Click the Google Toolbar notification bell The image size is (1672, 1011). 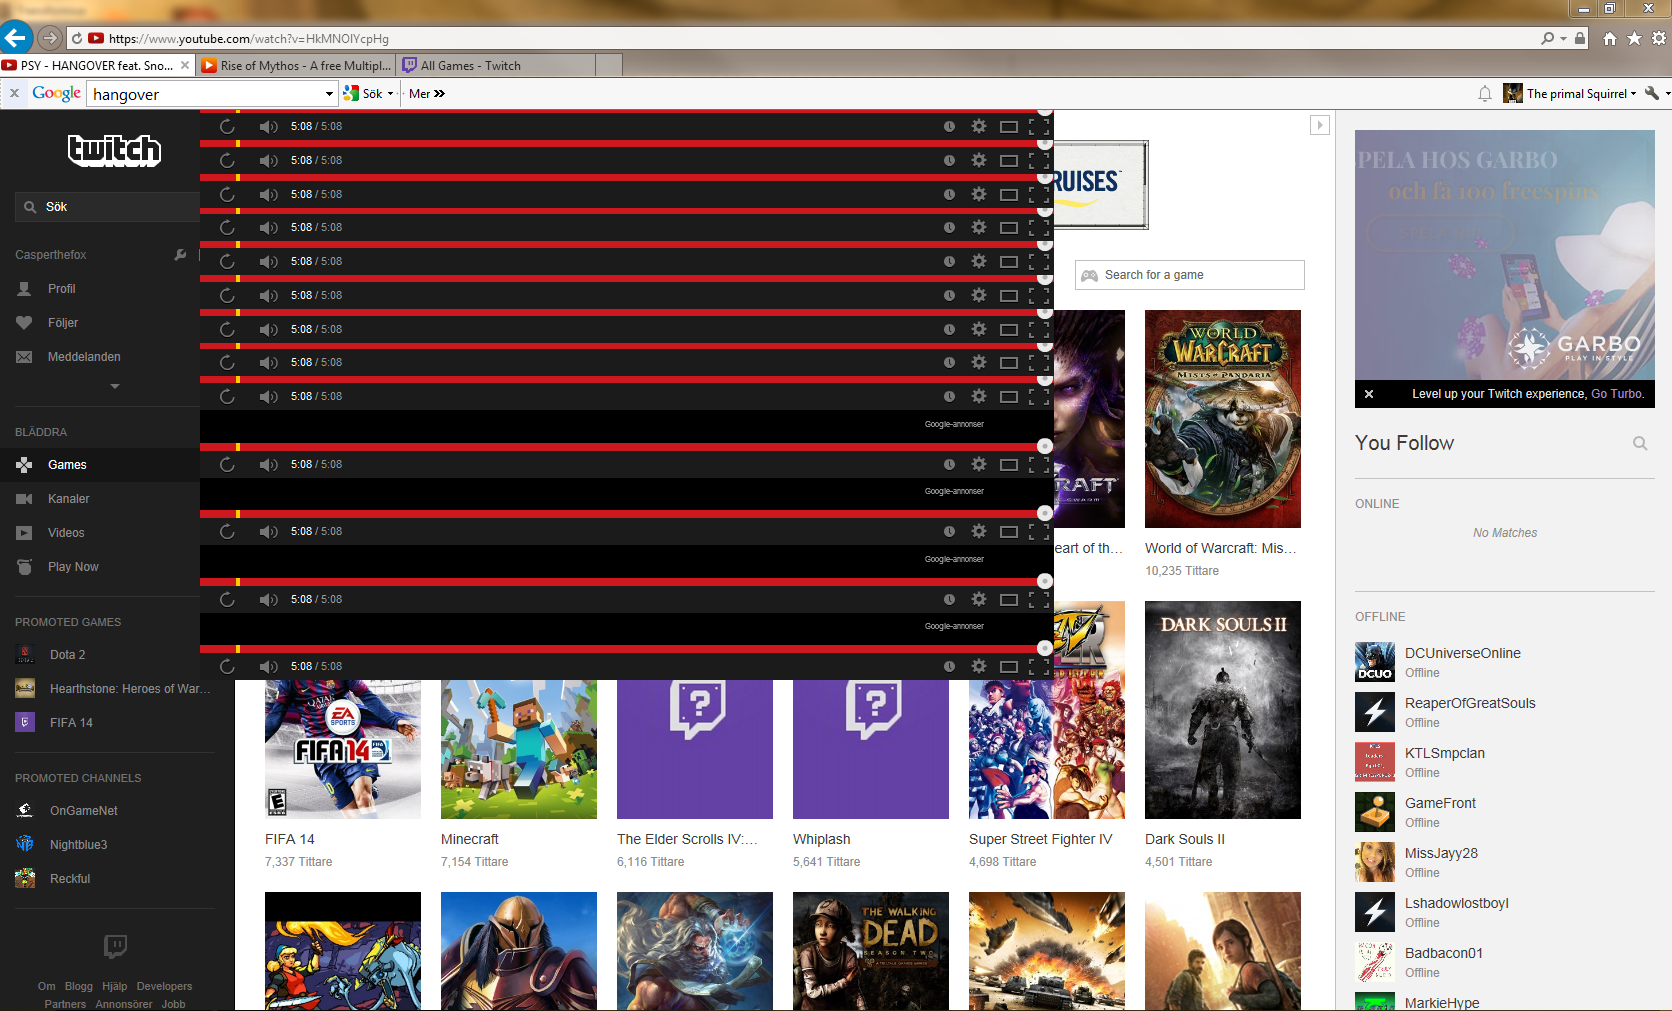click(1485, 94)
